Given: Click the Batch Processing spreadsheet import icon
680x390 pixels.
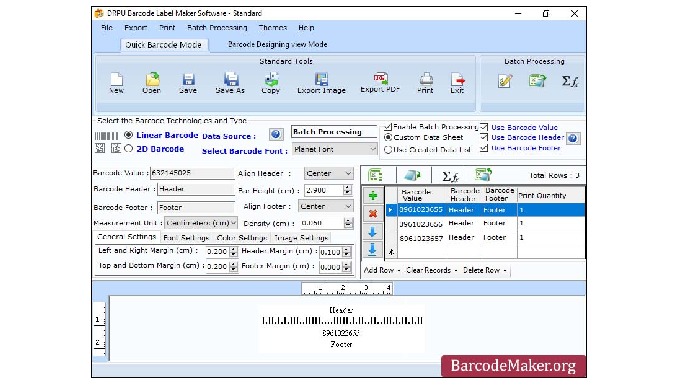Looking at the screenshot, I should coord(537,81).
